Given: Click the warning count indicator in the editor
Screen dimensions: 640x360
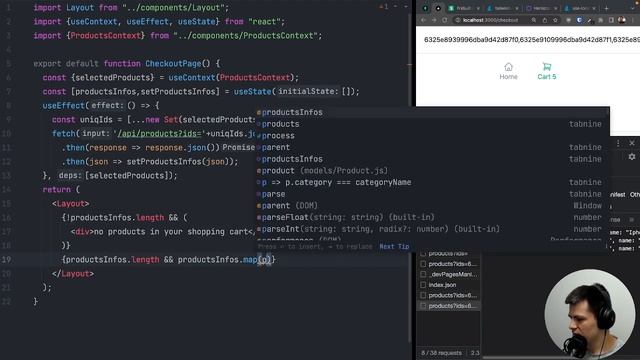Looking at the screenshot, I should pyautogui.click(x=384, y=7).
